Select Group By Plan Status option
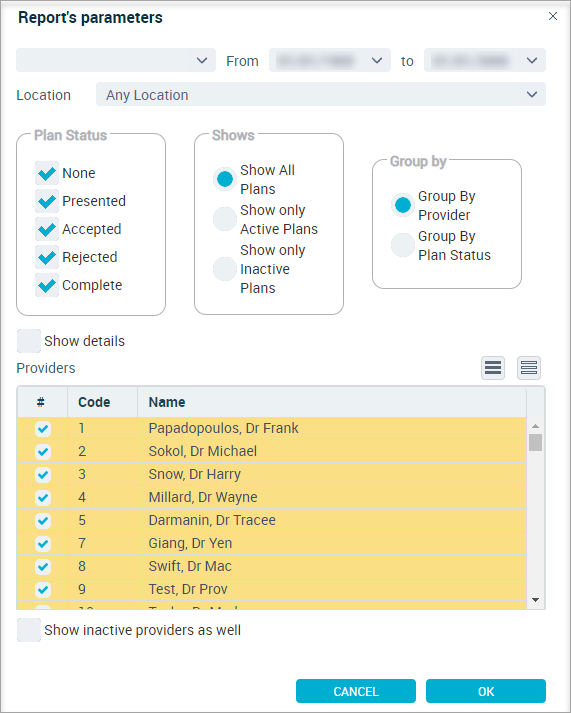Image resolution: width=571 pixels, height=713 pixels. click(402, 245)
